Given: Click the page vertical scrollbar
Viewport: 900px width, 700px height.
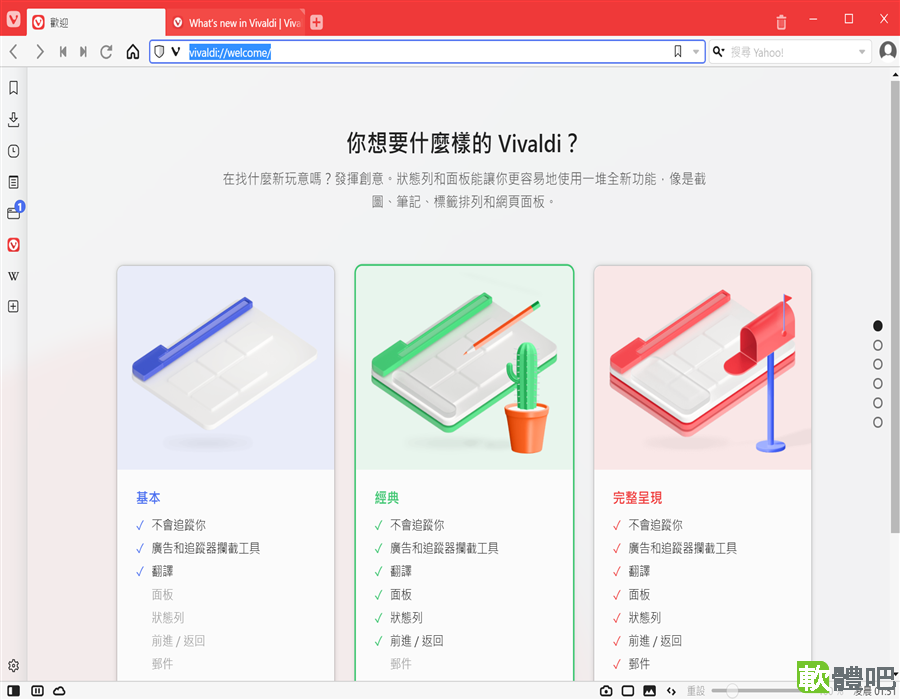Looking at the screenshot, I should (x=895, y=307).
